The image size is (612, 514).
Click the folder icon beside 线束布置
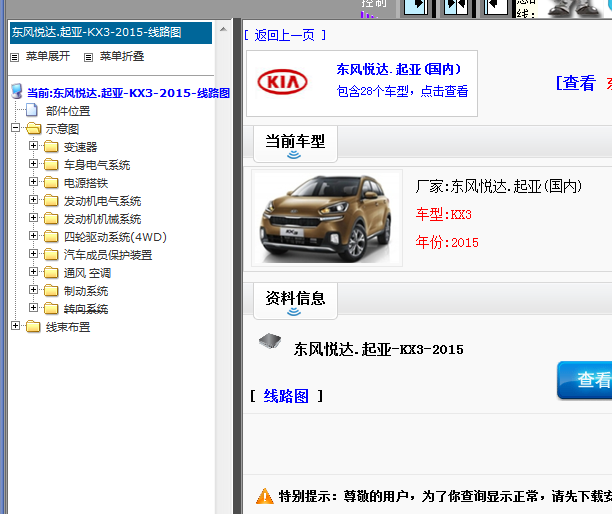[x=33, y=326]
